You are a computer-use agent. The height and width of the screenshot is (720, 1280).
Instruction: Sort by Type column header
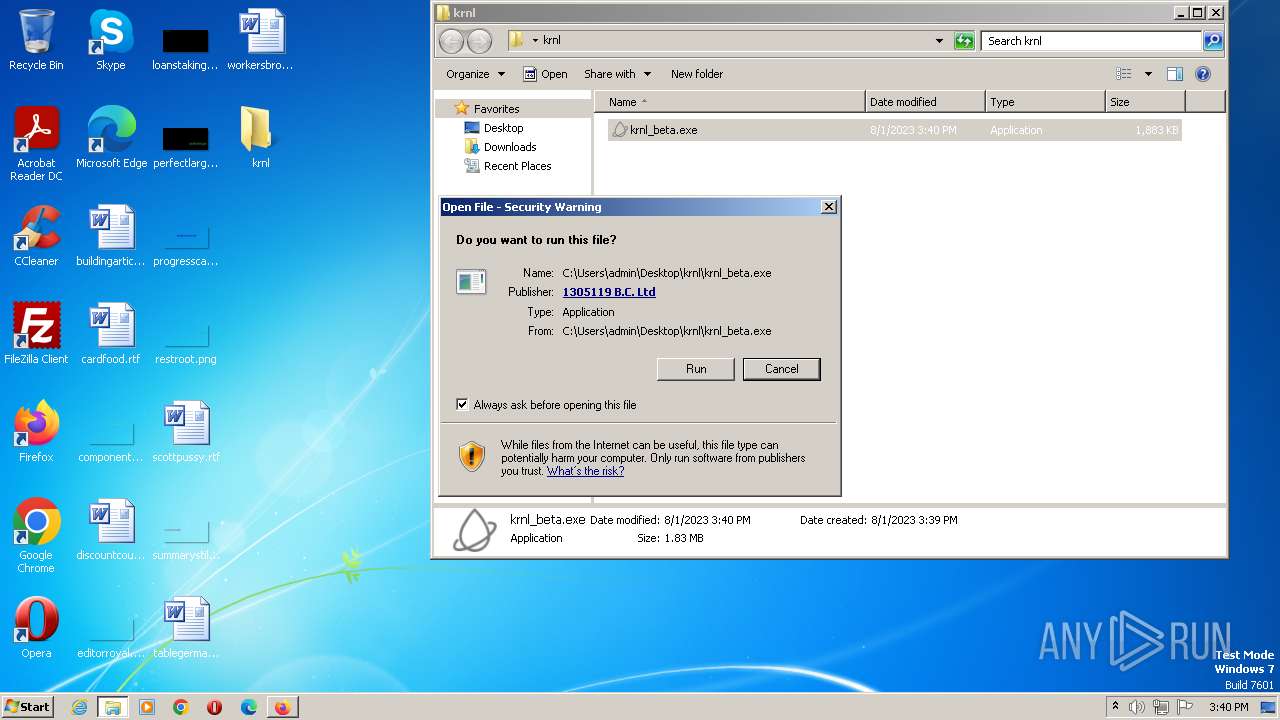pos(1045,102)
